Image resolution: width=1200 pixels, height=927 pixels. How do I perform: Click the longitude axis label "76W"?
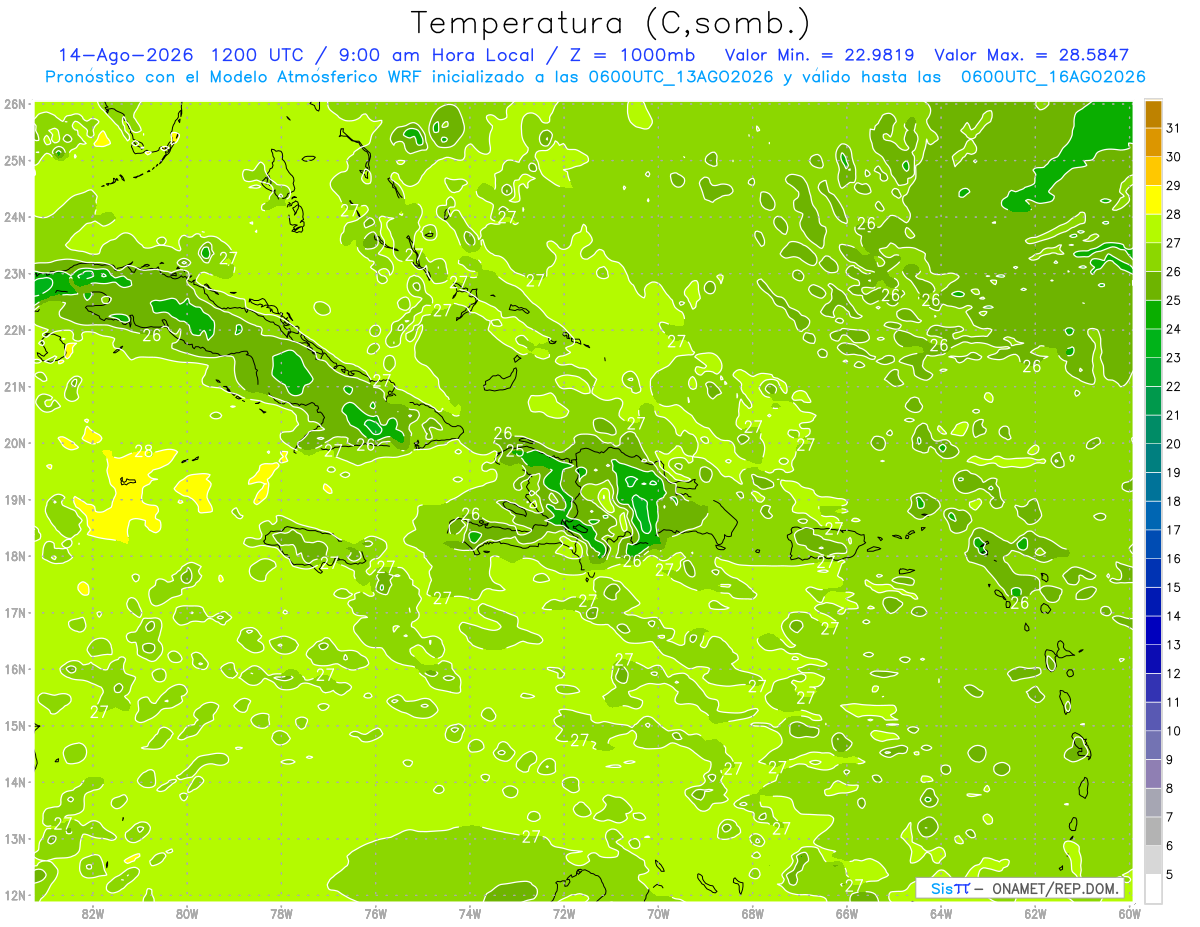tap(375, 913)
